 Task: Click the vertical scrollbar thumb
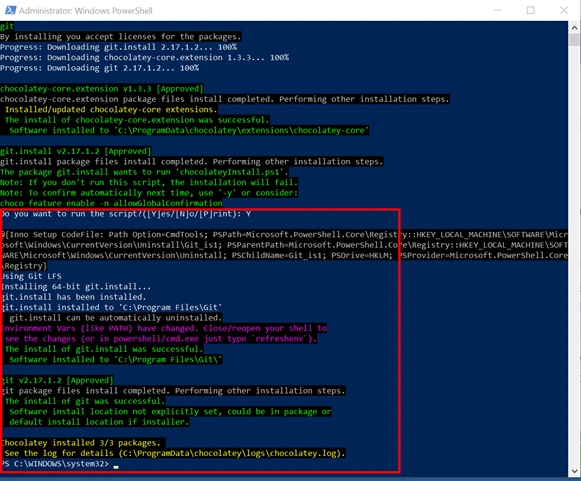click(x=574, y=40)
